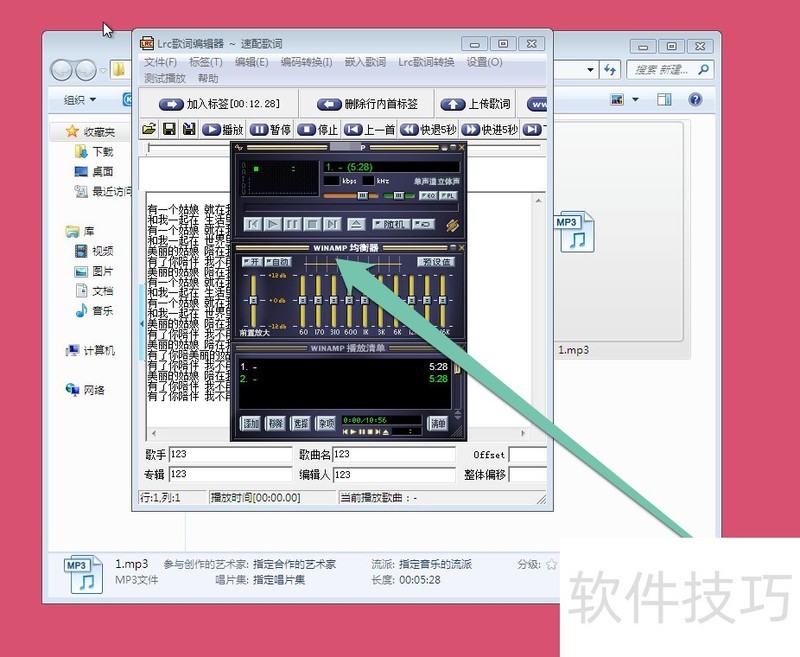Click the 播放 play button in Lrc editor toolbar

[223, 130]
